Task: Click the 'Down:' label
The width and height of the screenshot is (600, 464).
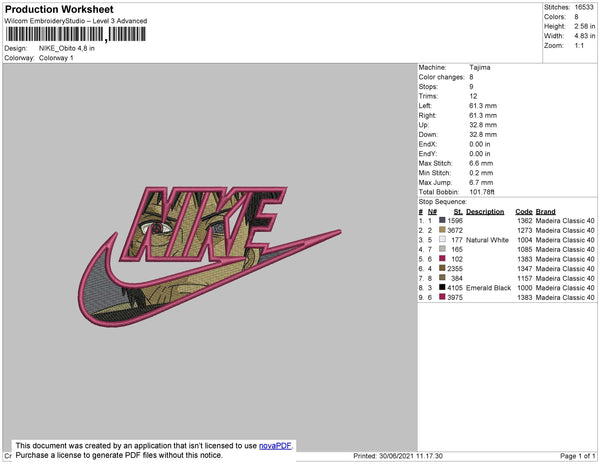Action: tap(428, 134)
